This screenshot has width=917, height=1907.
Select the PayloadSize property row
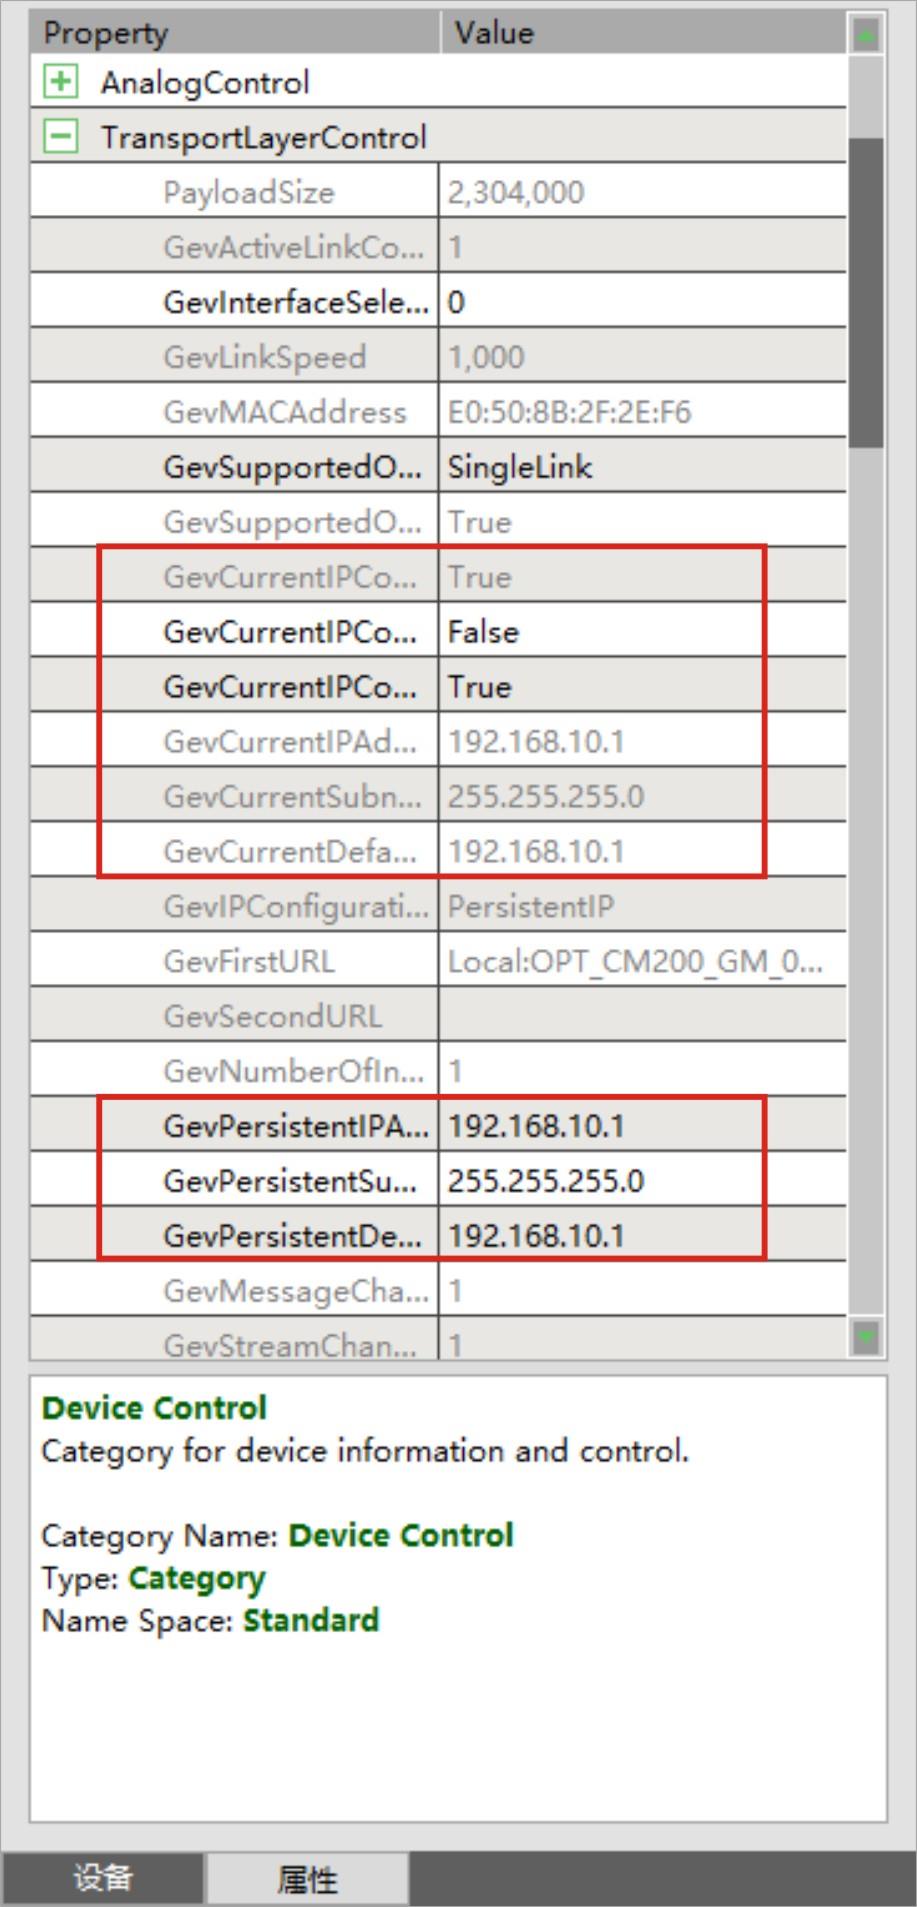[249, 192]
